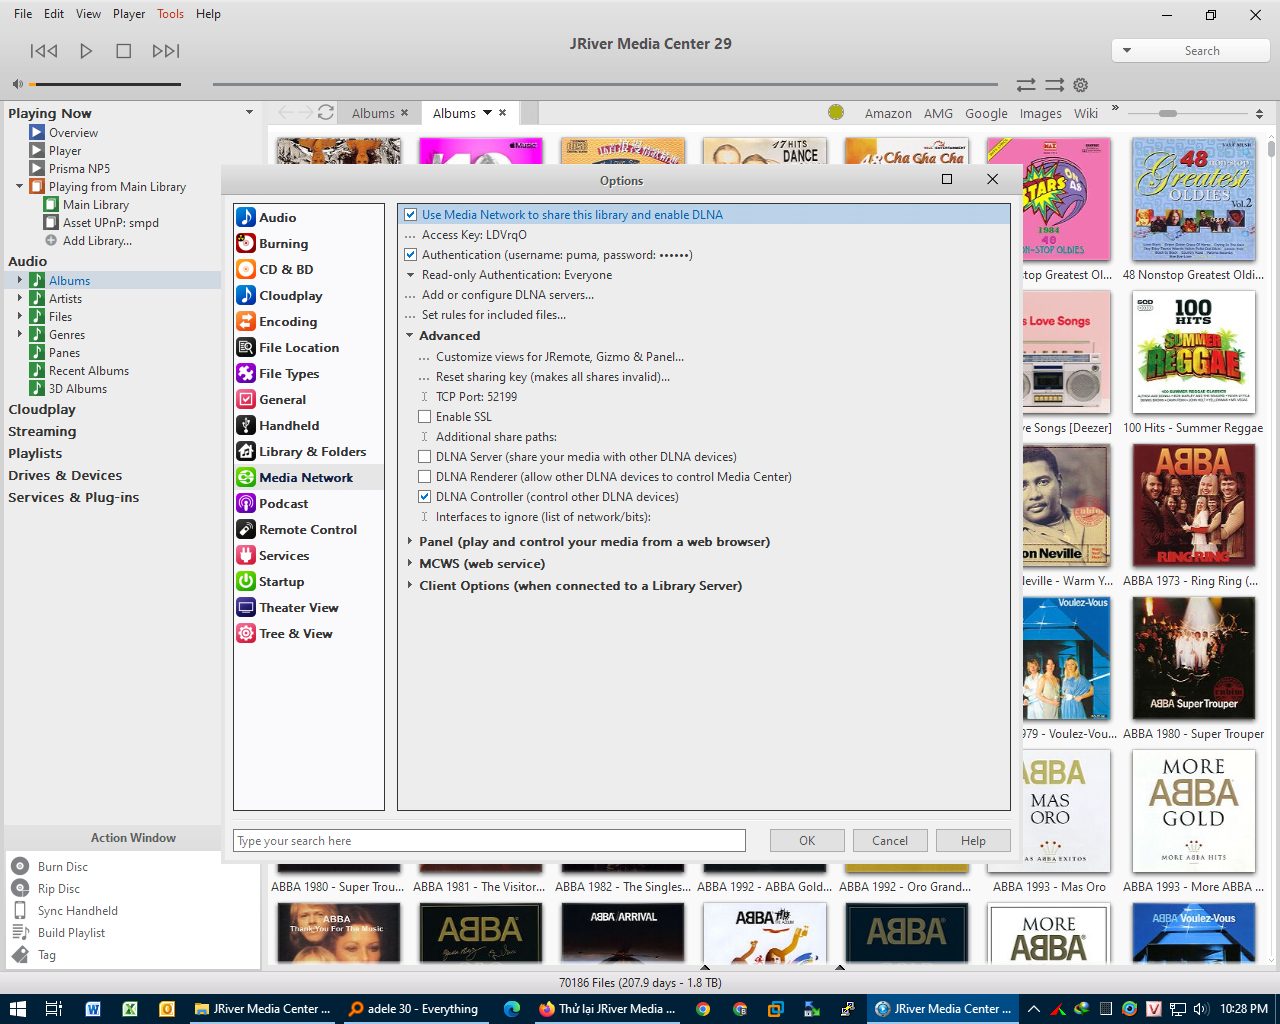Uncheck DLNA Controller checkbox
The width and height of the screenshot is (1280, 1024).
[x=424, y=497]
